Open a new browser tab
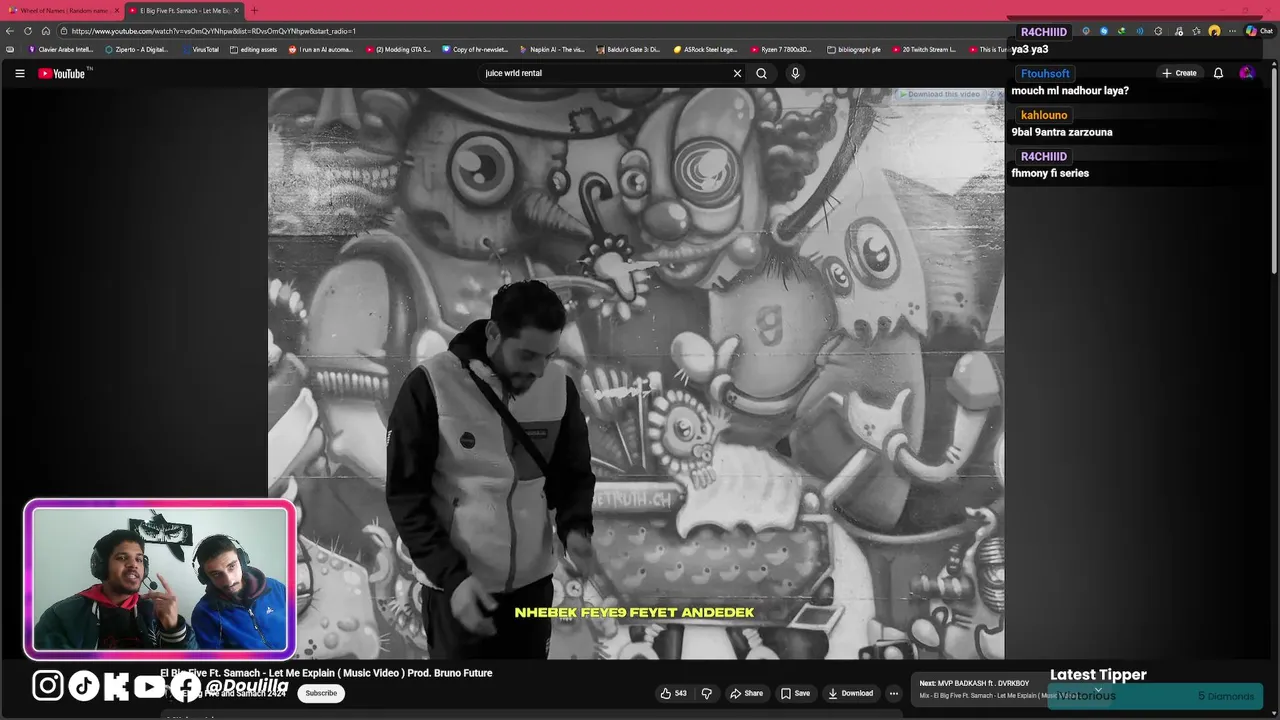Image resolution: width=1280 pixels, height=720 pixels. [254, 10]
